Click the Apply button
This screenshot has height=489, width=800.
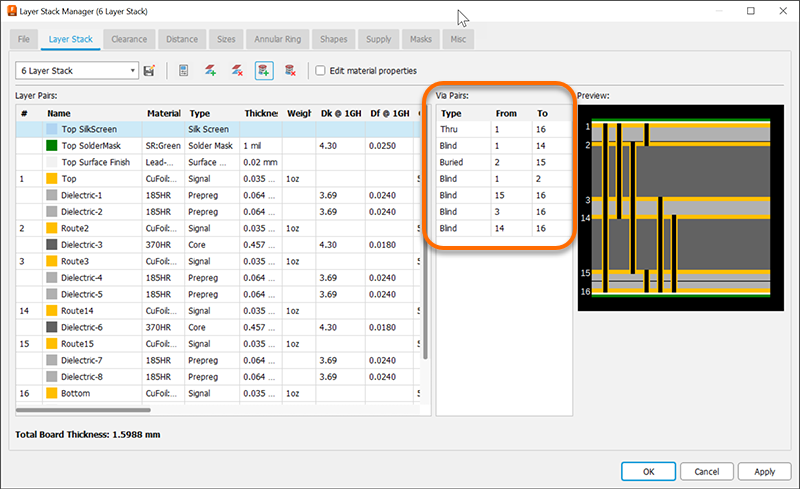coord(764,472)
